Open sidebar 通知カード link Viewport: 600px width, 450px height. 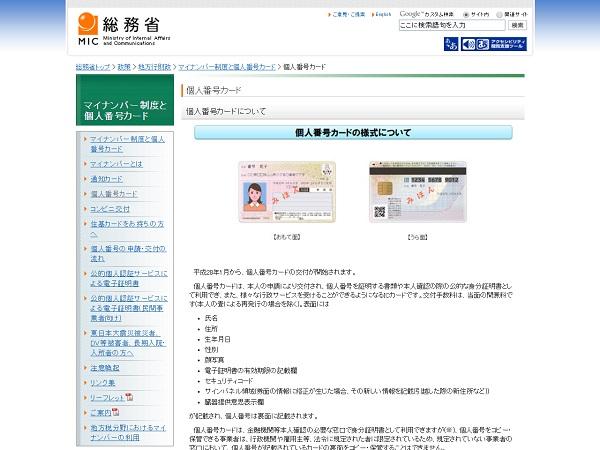[x=106, y=179]
